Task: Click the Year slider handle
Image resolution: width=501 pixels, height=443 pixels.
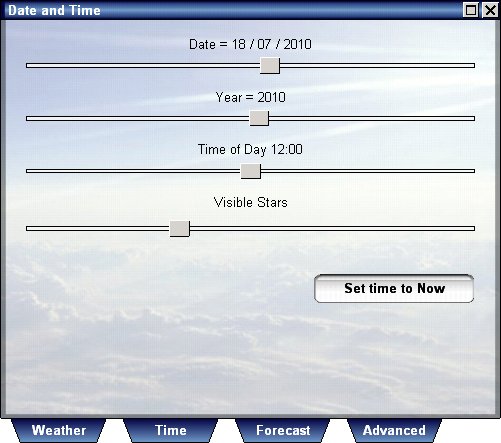Action: [259, 118]
